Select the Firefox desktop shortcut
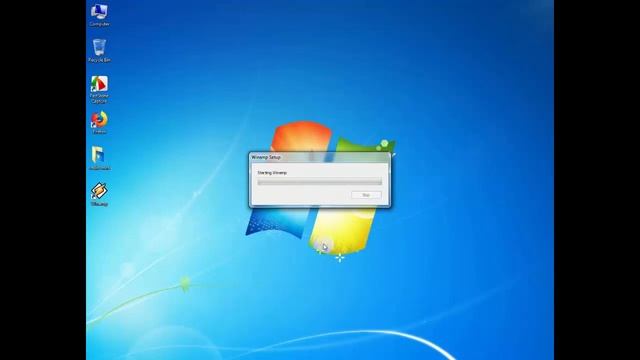640x360 pixels. 99,122
